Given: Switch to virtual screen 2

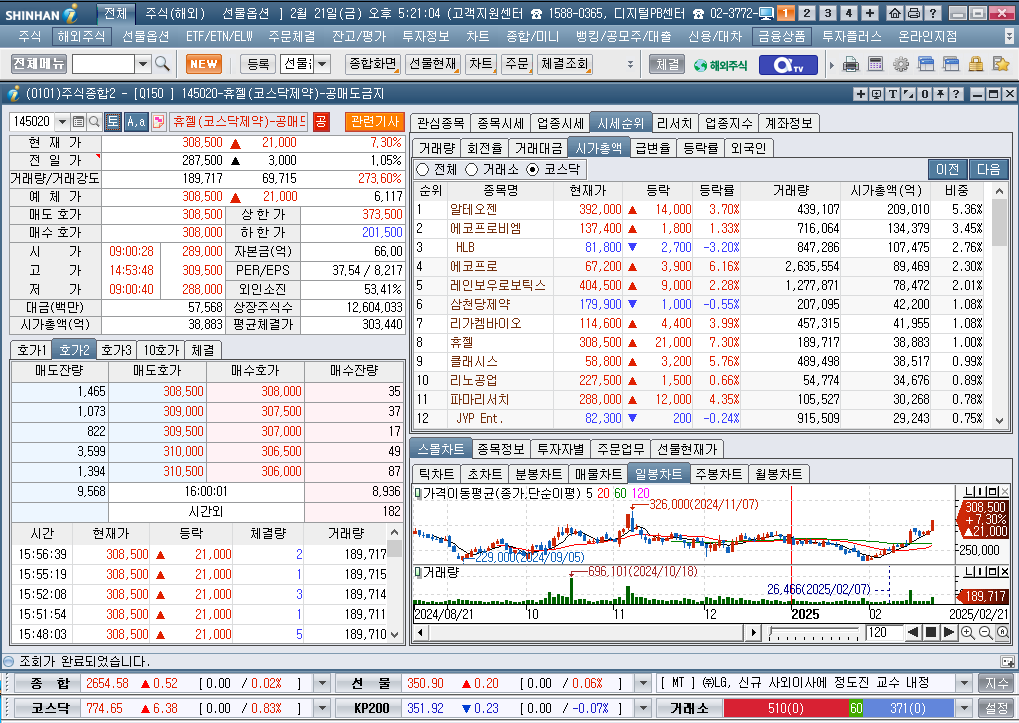Looking at the screenshot, I should (806, 13).
